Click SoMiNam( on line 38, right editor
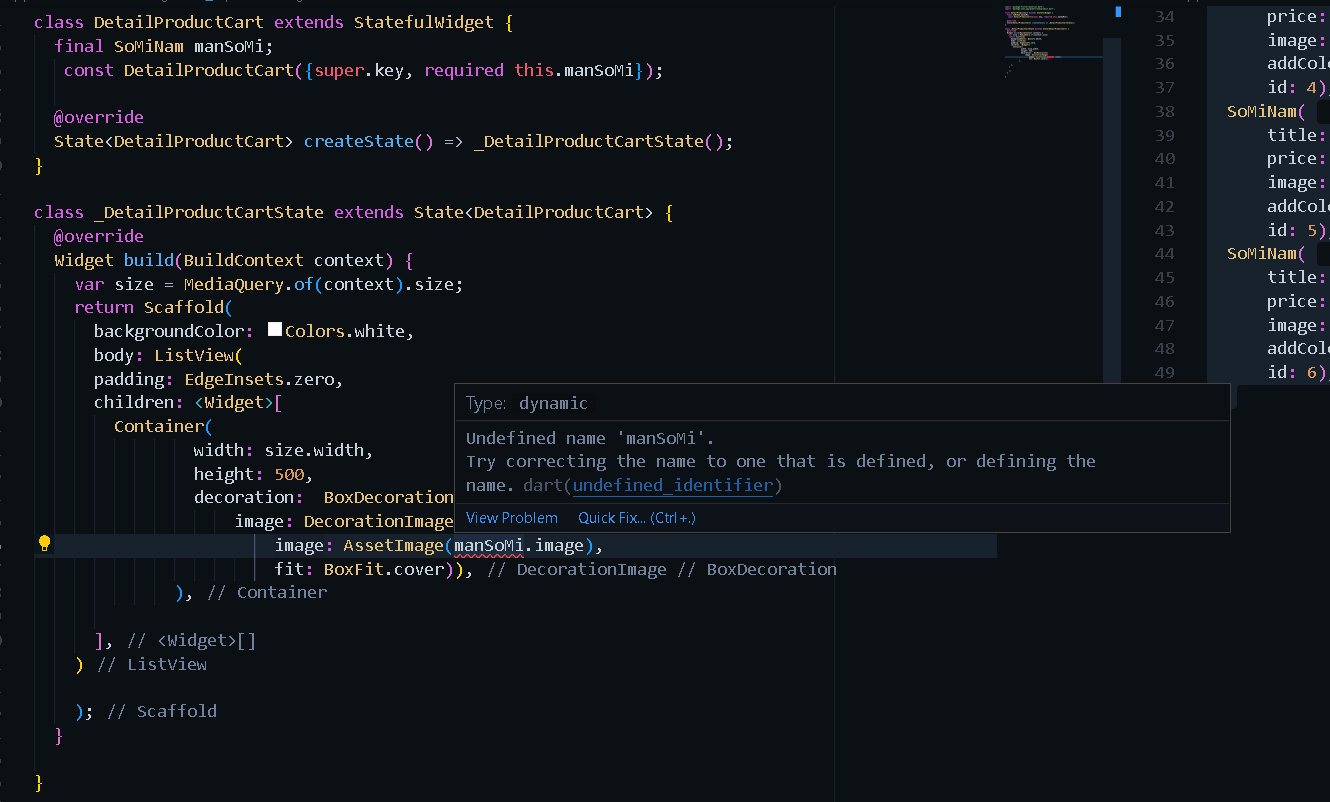1330x802 pixels. pos(1266,111)
